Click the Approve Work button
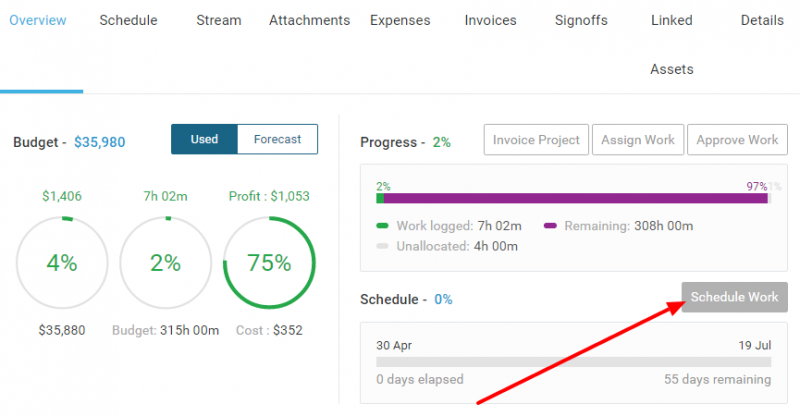The height and width of the screenshot is (416, 800). click(x=735, y=140)
